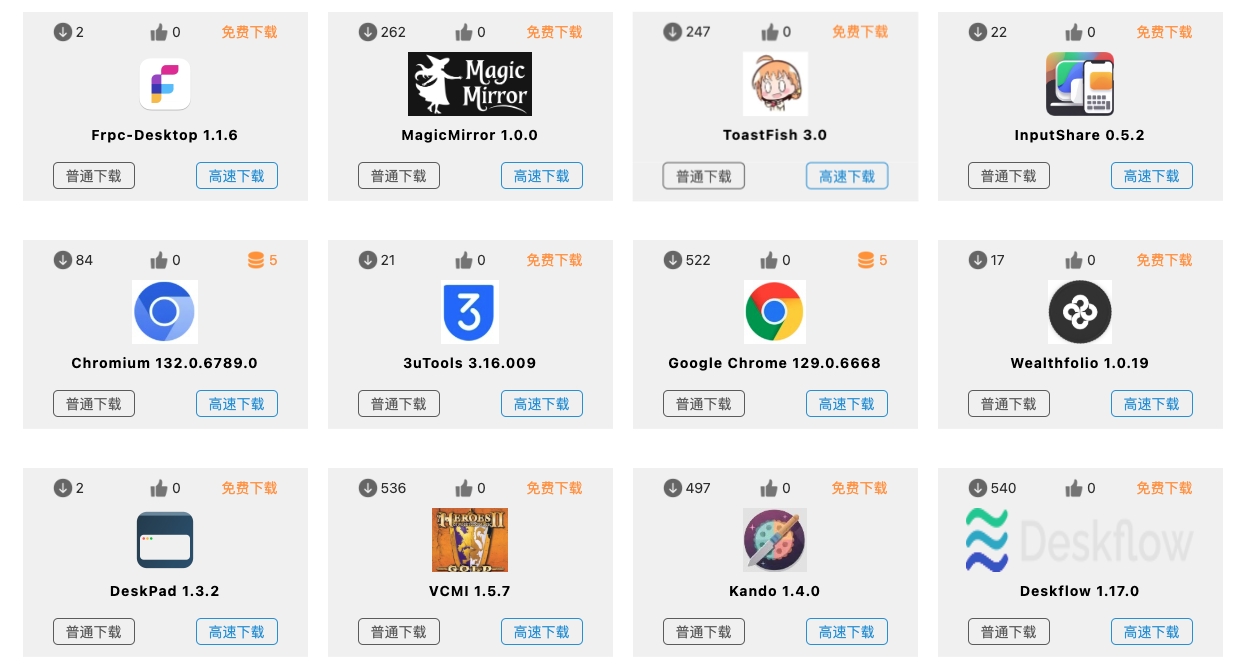Click the 免费下载 label on 3uTools
The image size is (1235, 669).
(555, 260)
